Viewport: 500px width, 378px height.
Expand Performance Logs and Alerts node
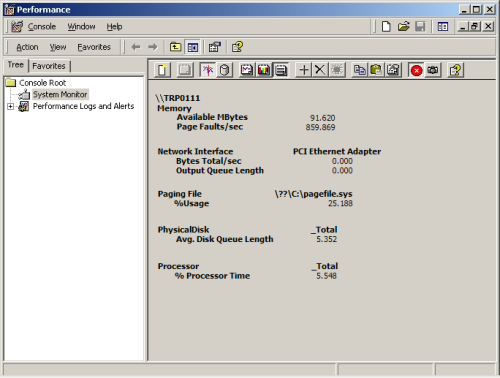10,106
